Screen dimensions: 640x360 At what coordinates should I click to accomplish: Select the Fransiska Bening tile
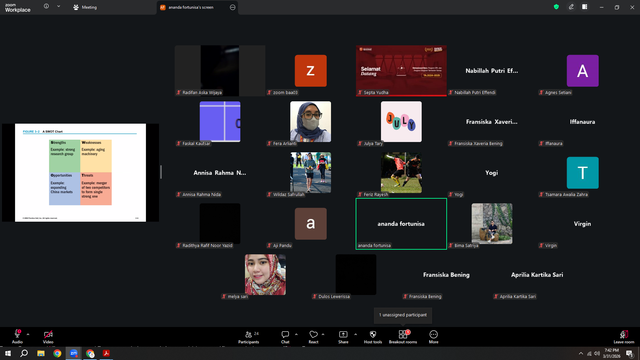coord(447,275)
